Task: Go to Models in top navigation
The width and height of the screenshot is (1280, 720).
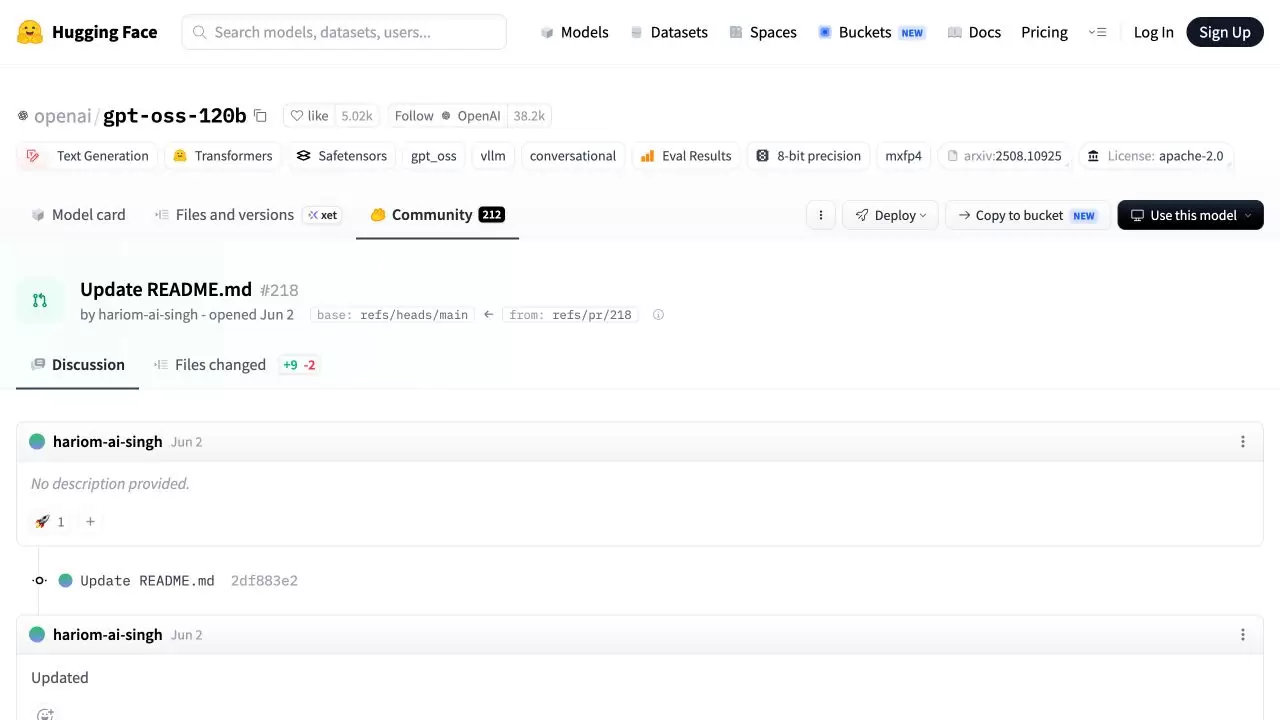Action: pos(574,32)
